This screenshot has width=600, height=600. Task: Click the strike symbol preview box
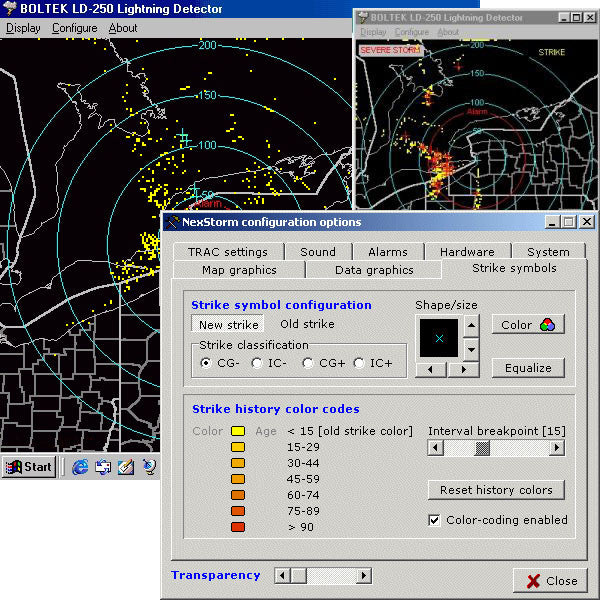tap(439, 338)
